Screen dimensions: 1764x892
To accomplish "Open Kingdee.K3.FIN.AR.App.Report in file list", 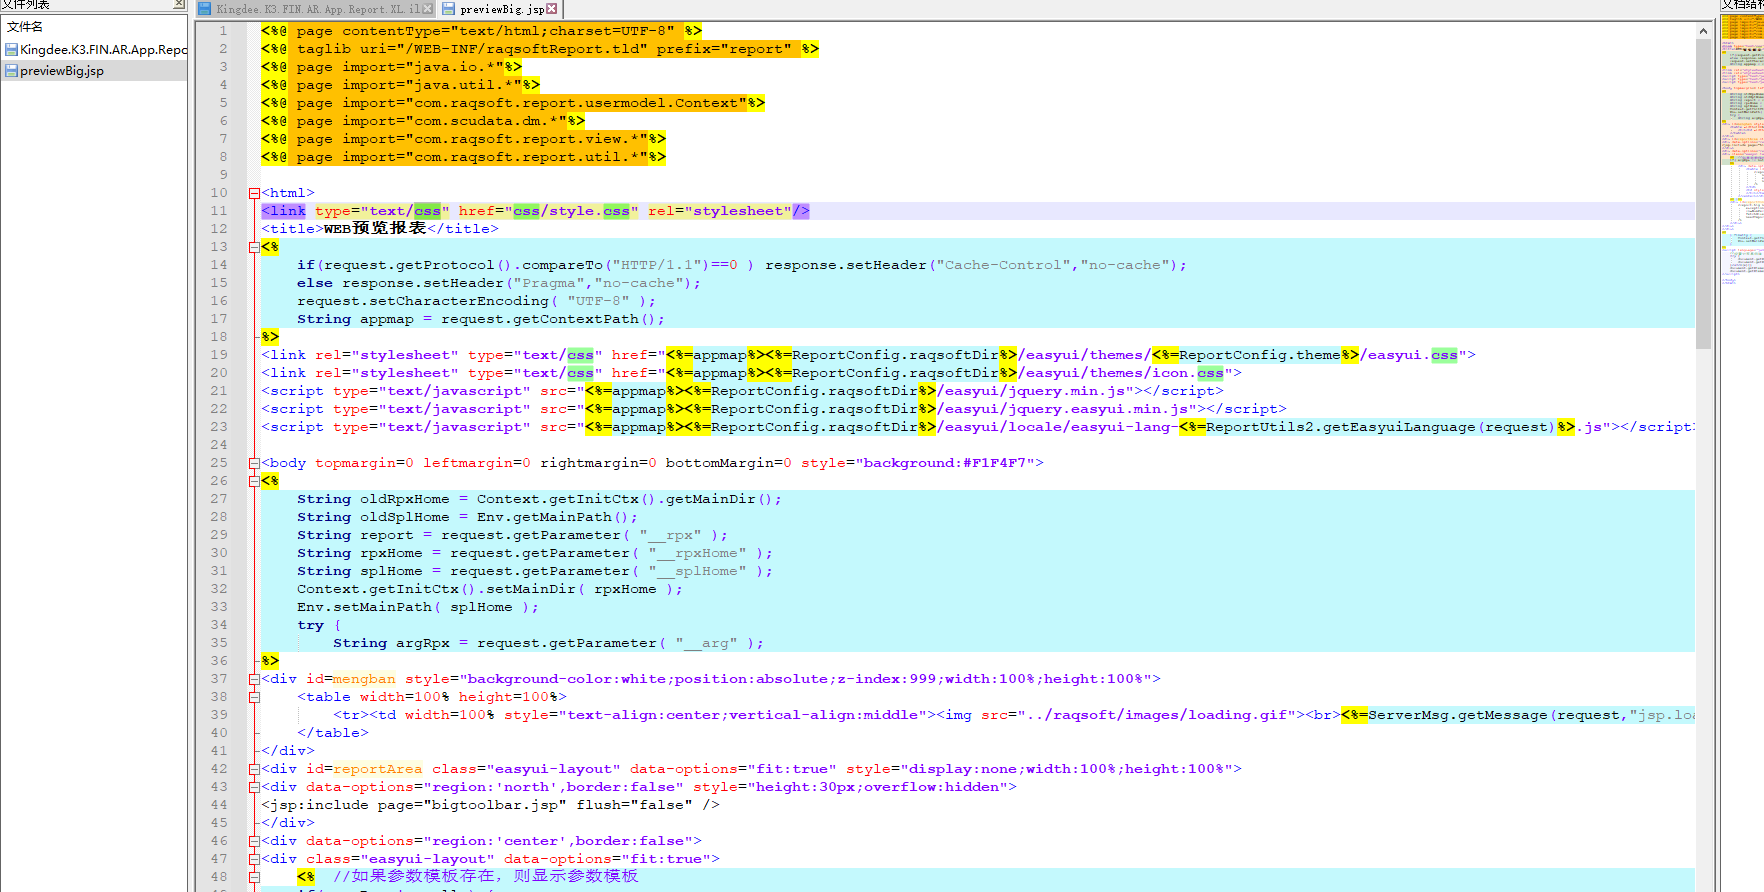I will click(102, 49).
